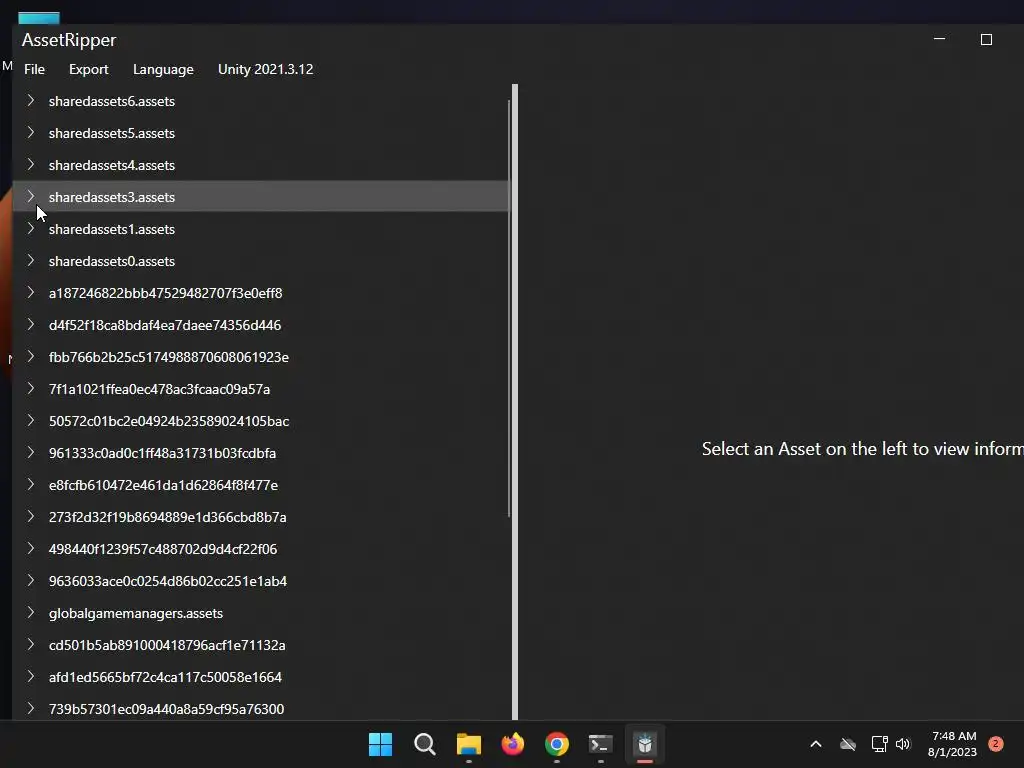Expand the e8fcfb610472e461da1d62864f8f477e chevron
The height and width of the screenshot is (768, 1024).
(x=30, y=485)
